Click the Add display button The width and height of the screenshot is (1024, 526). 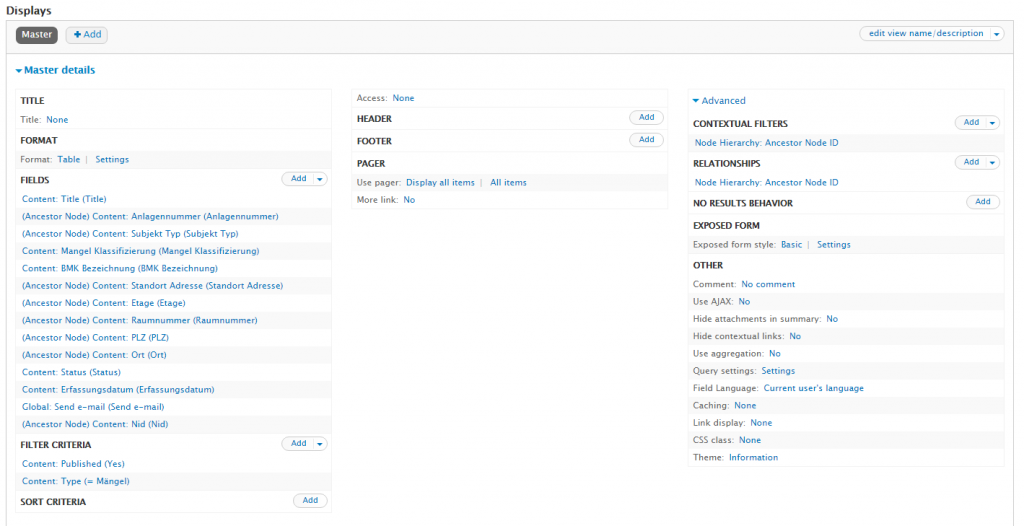click(87, 35)
